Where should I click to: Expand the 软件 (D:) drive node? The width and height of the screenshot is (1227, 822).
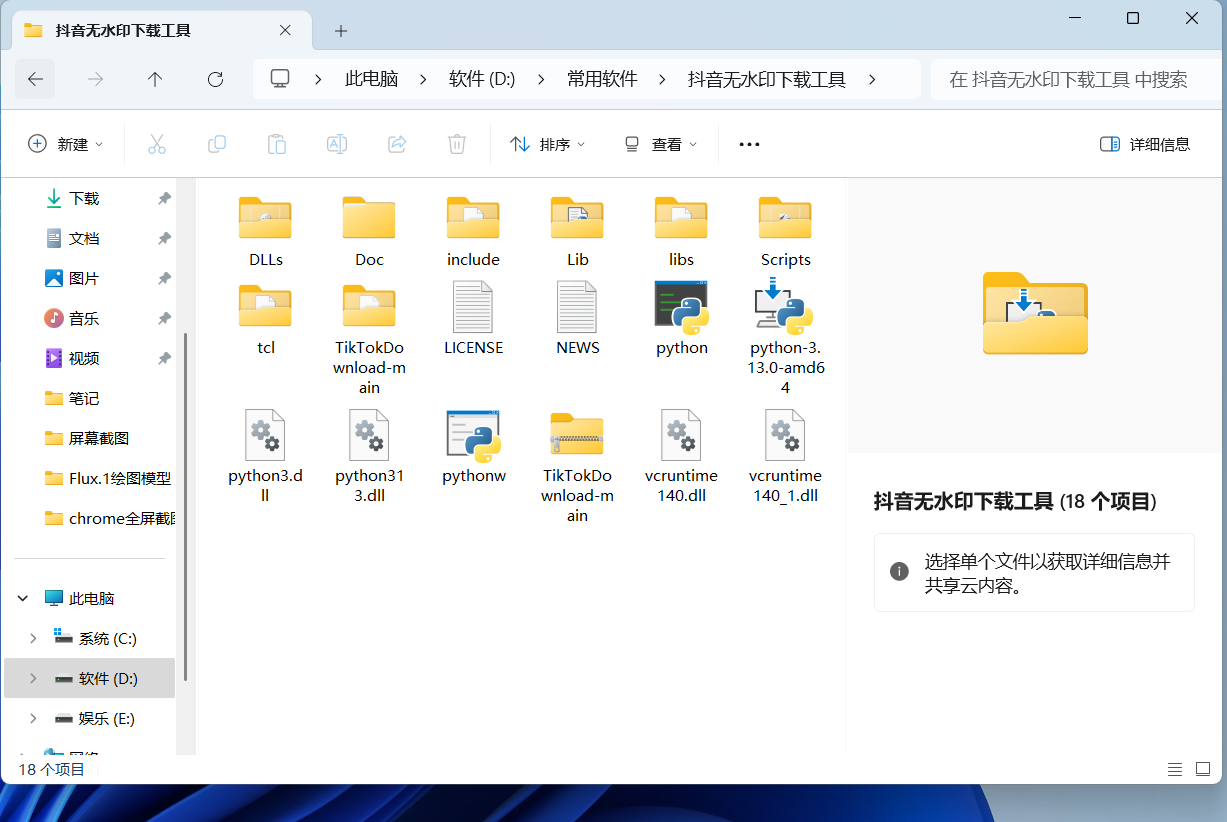pos(33,679)
